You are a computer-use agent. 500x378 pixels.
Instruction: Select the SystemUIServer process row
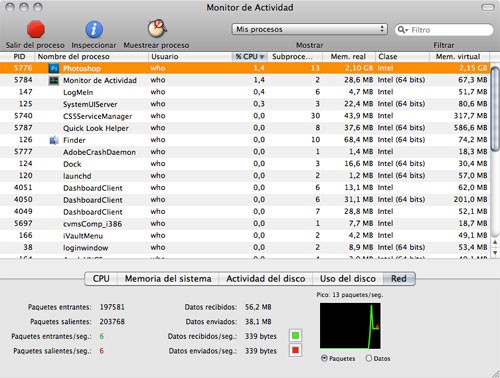(245, 104)
